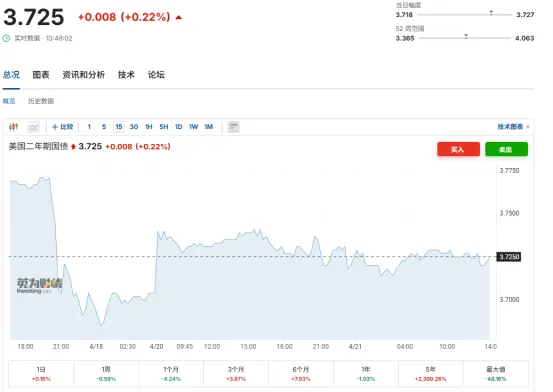Click the 3.7250 current price axis label

pos(509,257)
